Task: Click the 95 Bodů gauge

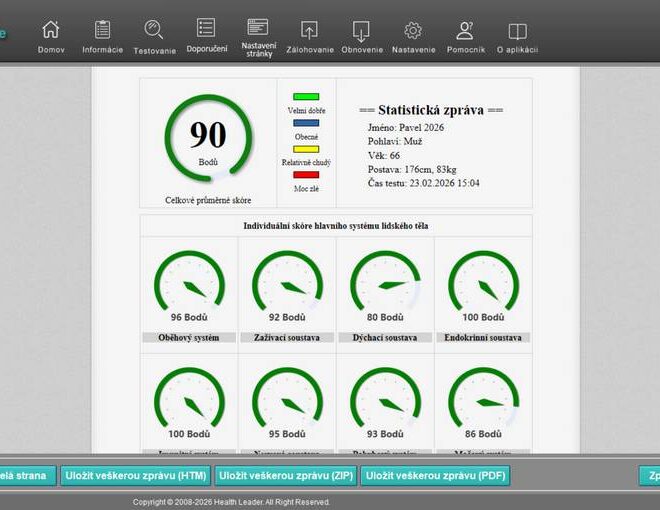Action: click(x=287, y=402)
